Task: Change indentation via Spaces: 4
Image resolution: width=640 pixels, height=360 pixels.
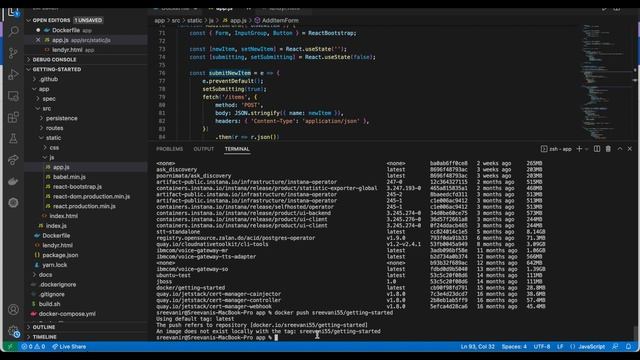Action: [514, 347]
